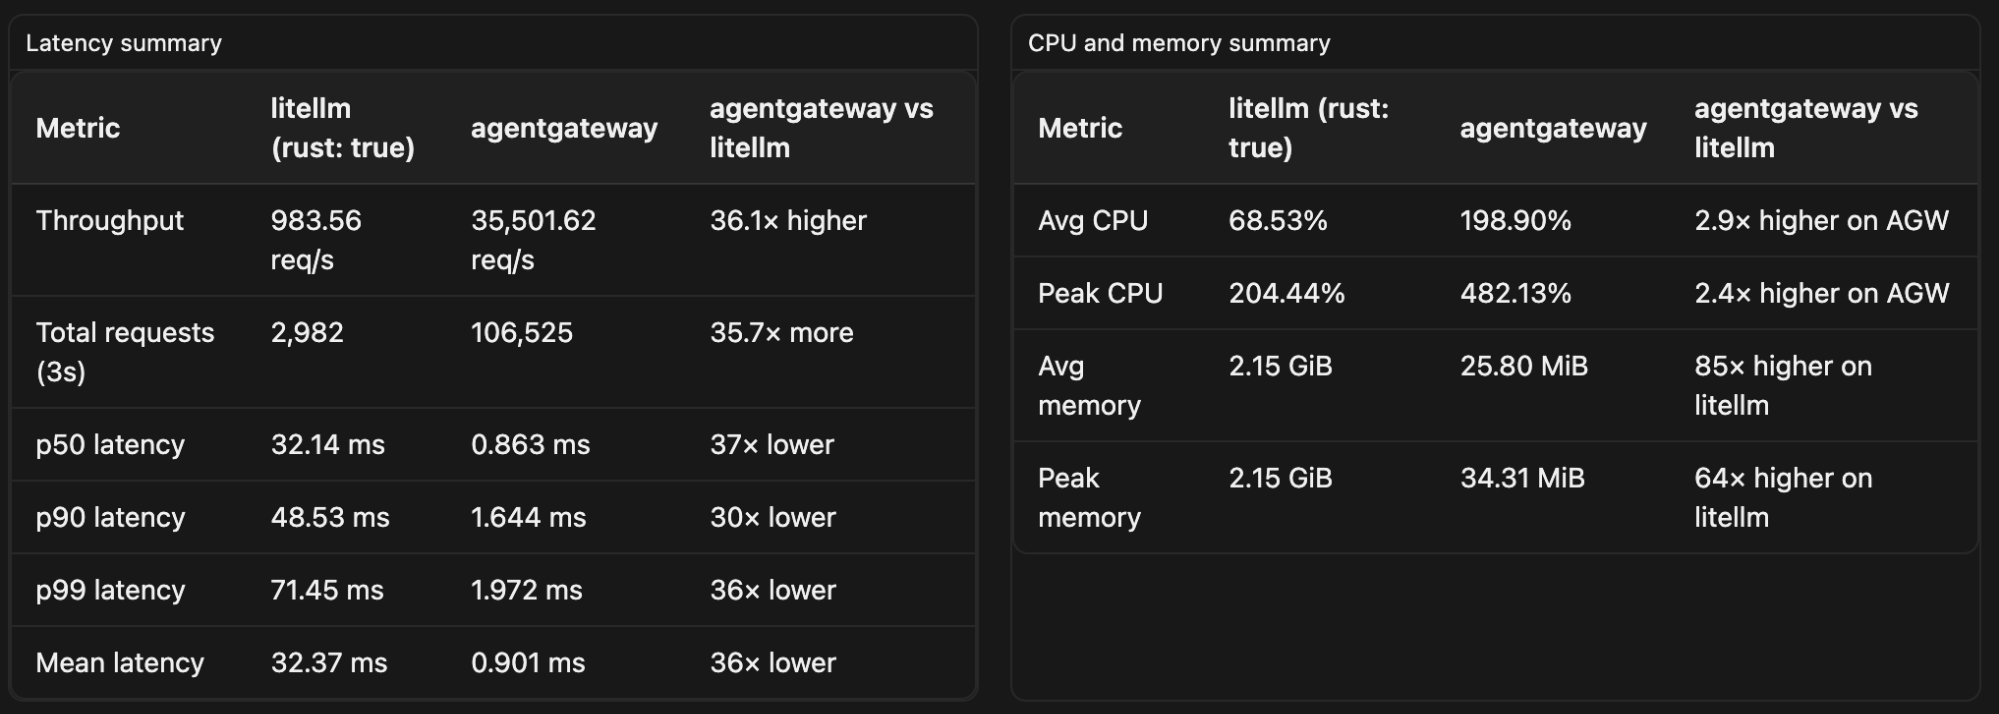Click the 983.56 req/s throughput value
The image size is (1999, 714).
point(316,240)
